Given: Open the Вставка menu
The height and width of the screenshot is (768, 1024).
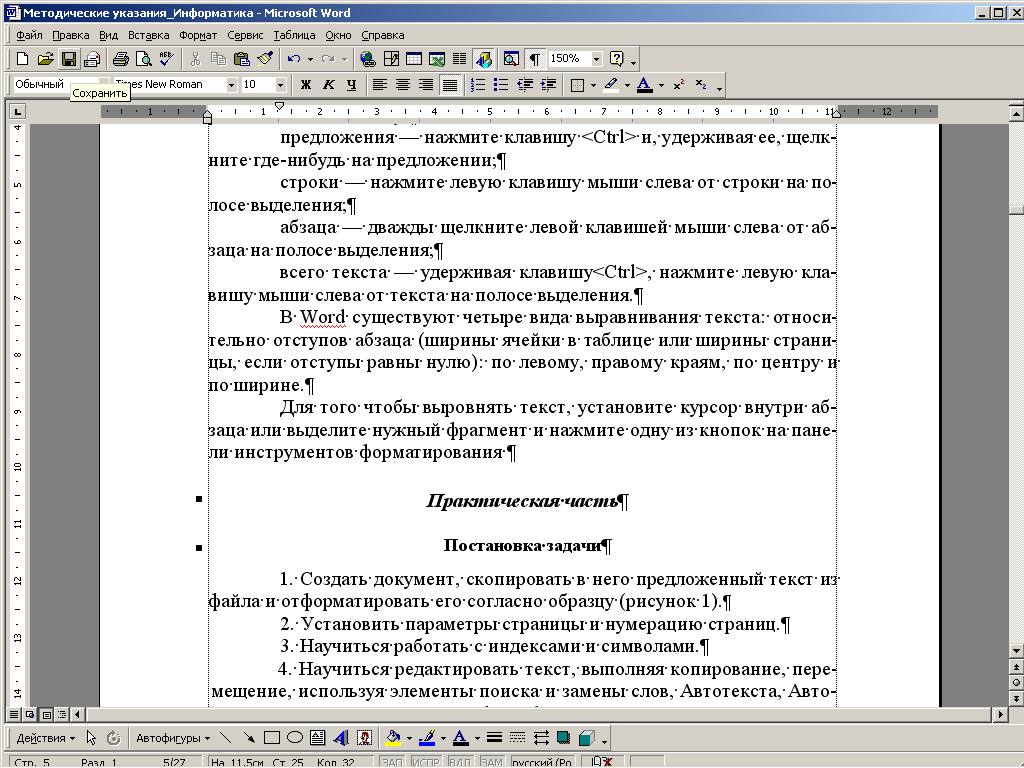Looking at the screenshot, I should point(148,35).
